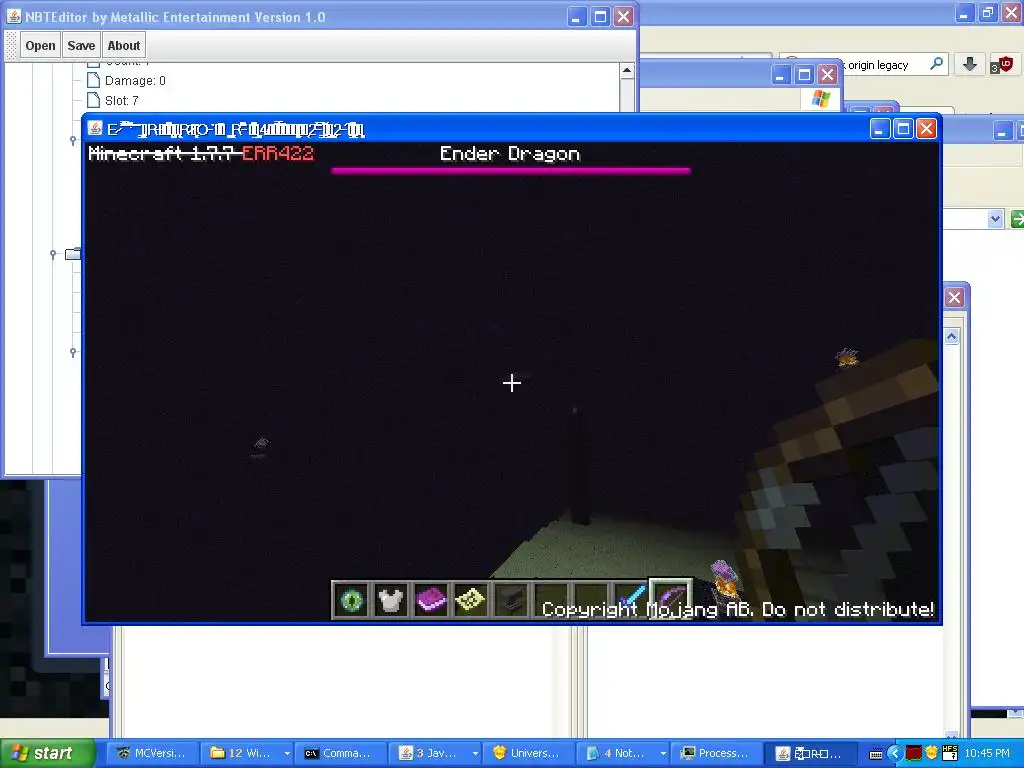Select the dark anvil-like hotbar slot
This screenshot has width=1024, height=768.
click(x=510, y=599)
